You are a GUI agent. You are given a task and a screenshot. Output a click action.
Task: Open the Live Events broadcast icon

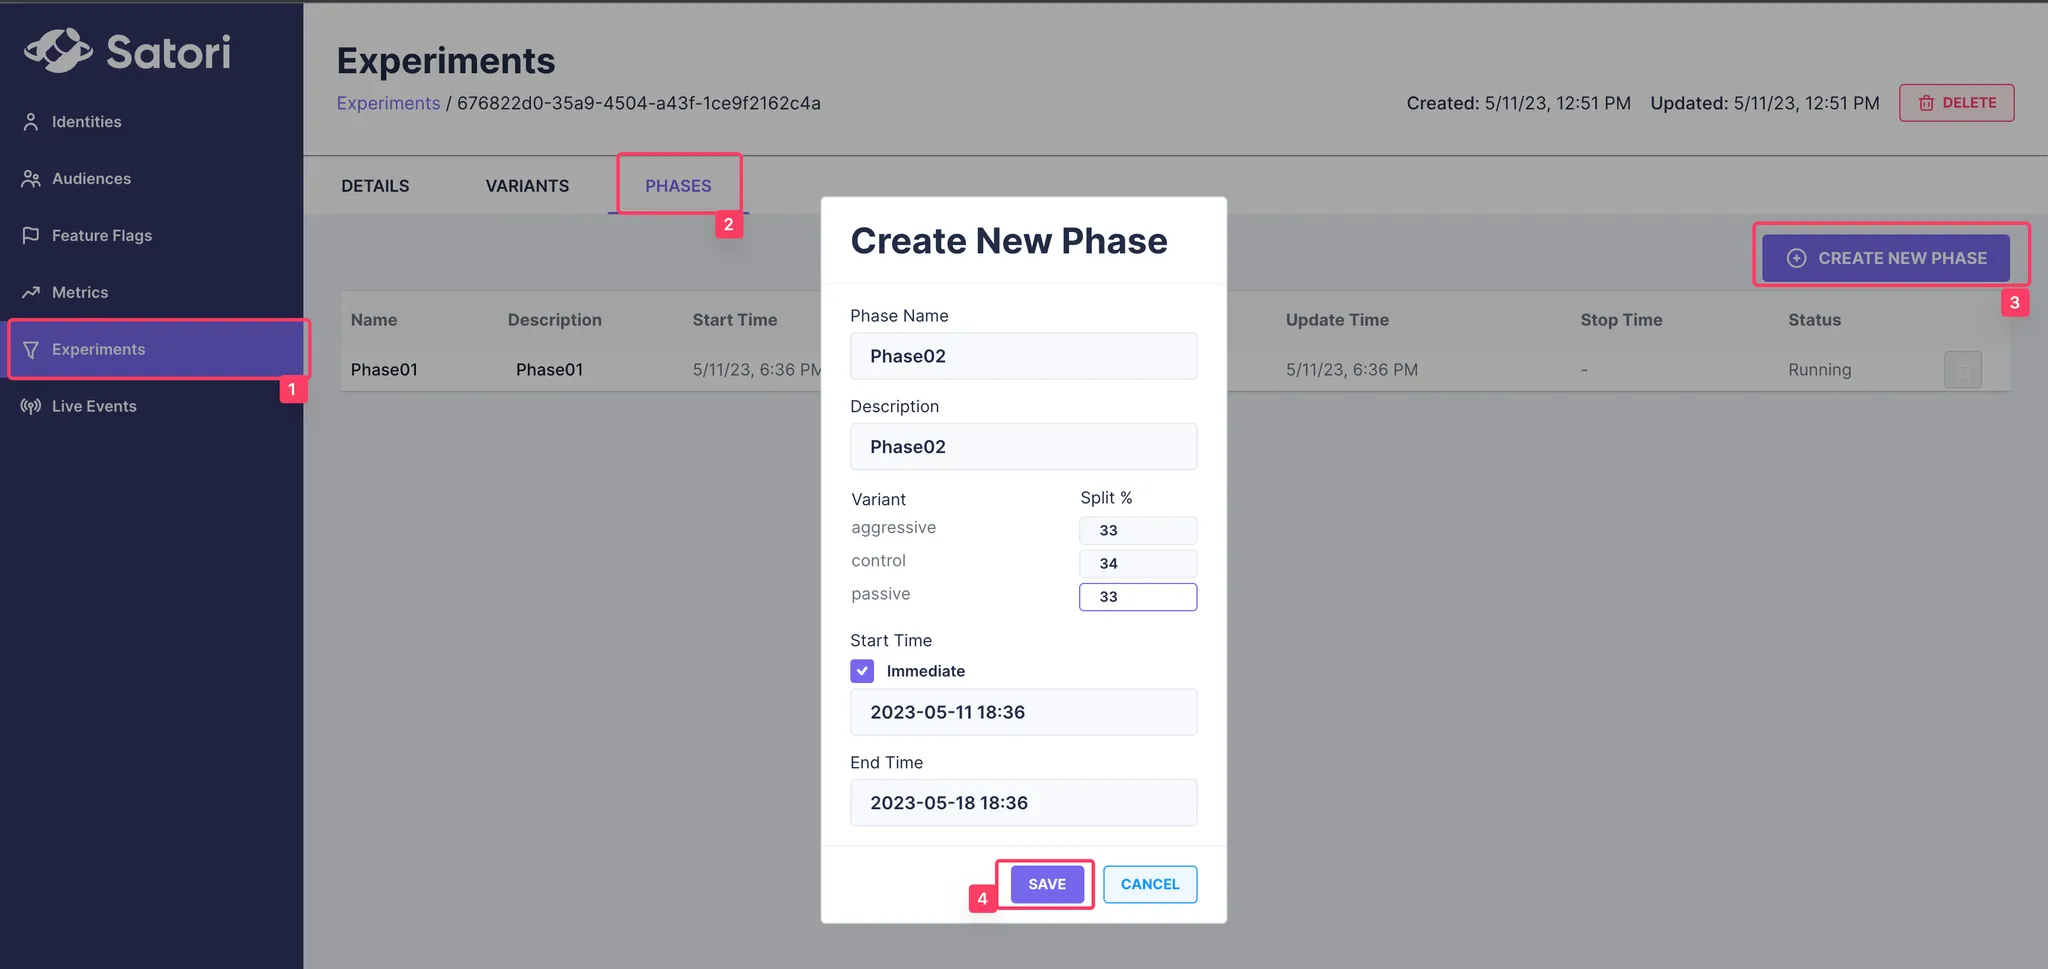click(x=31, y=407)
